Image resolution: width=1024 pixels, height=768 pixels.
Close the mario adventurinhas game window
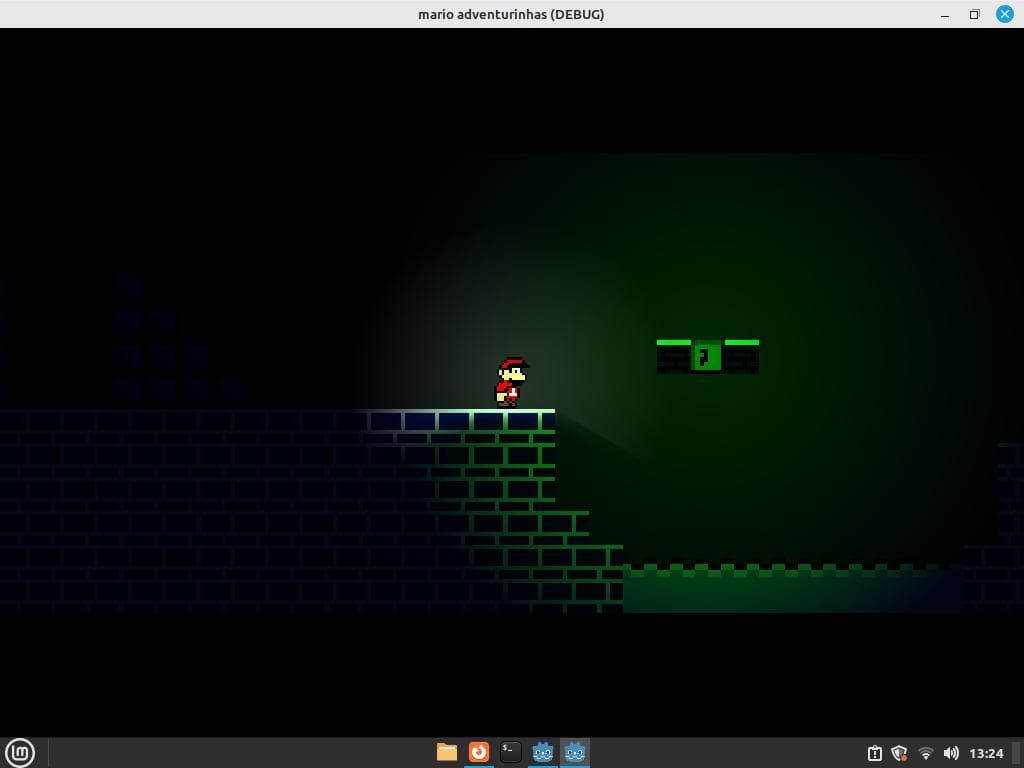(x=1004, y=14)
